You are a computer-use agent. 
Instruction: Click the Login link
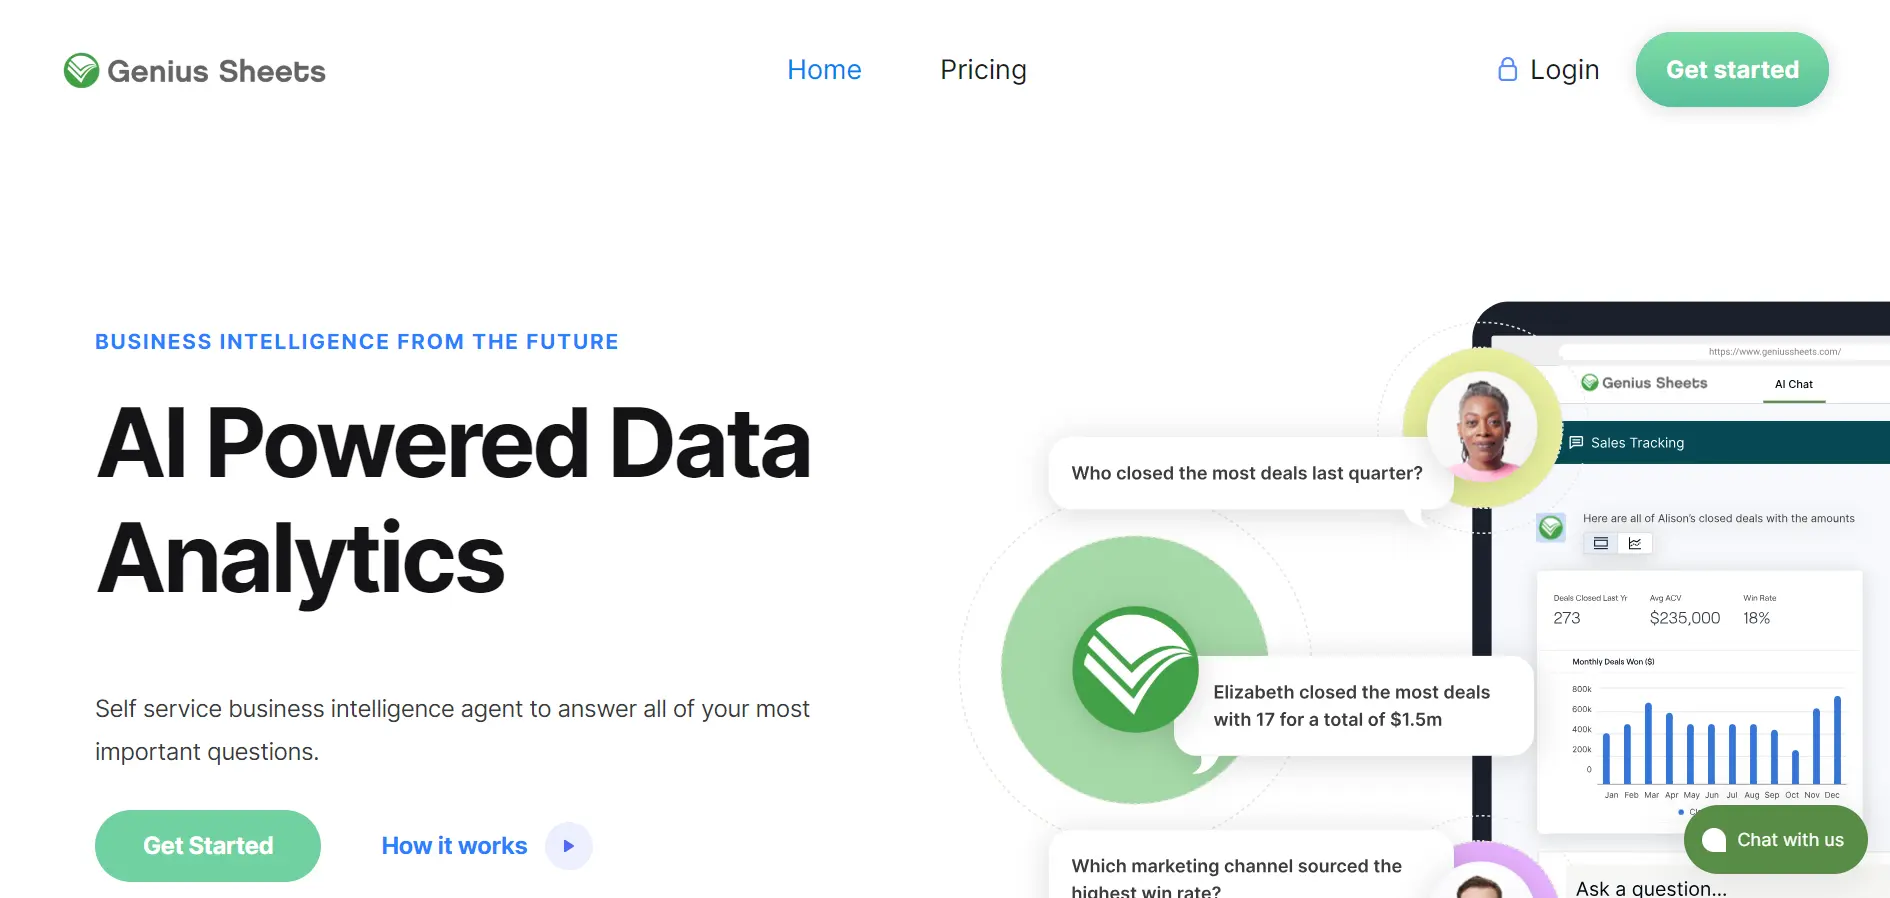click(1564, 70)
